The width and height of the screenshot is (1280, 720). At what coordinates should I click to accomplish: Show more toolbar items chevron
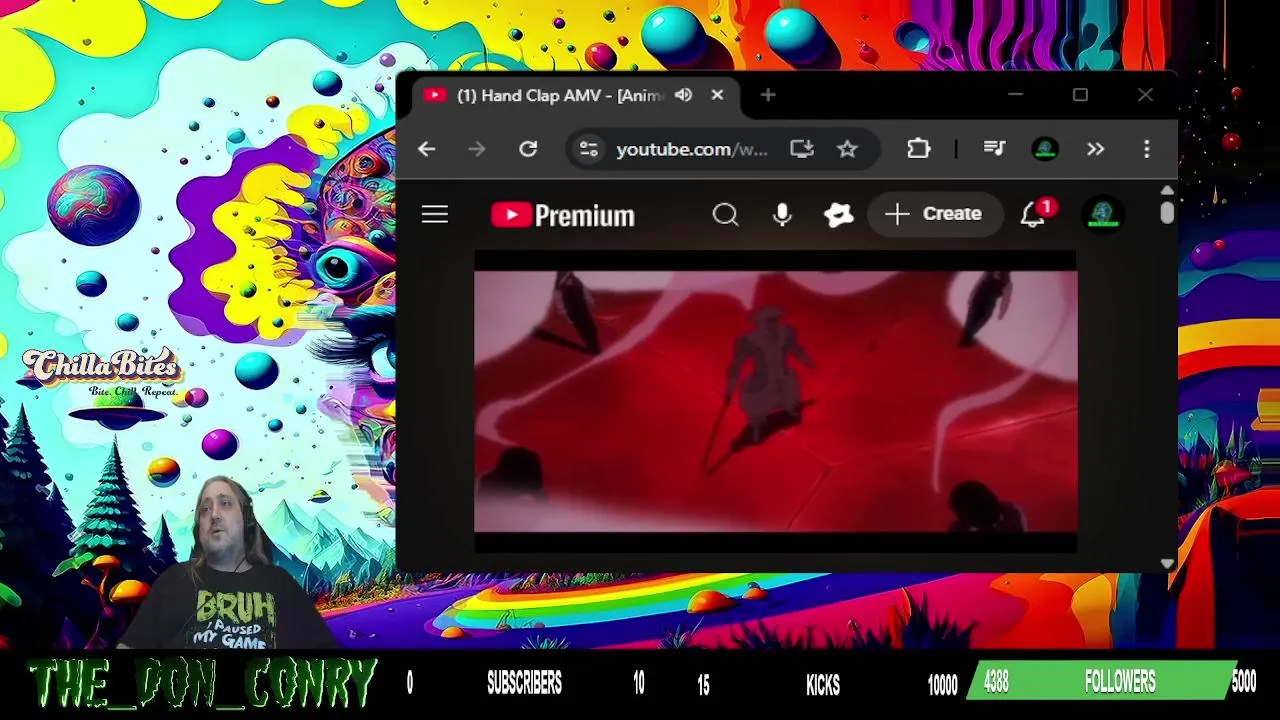[1096, 149]
